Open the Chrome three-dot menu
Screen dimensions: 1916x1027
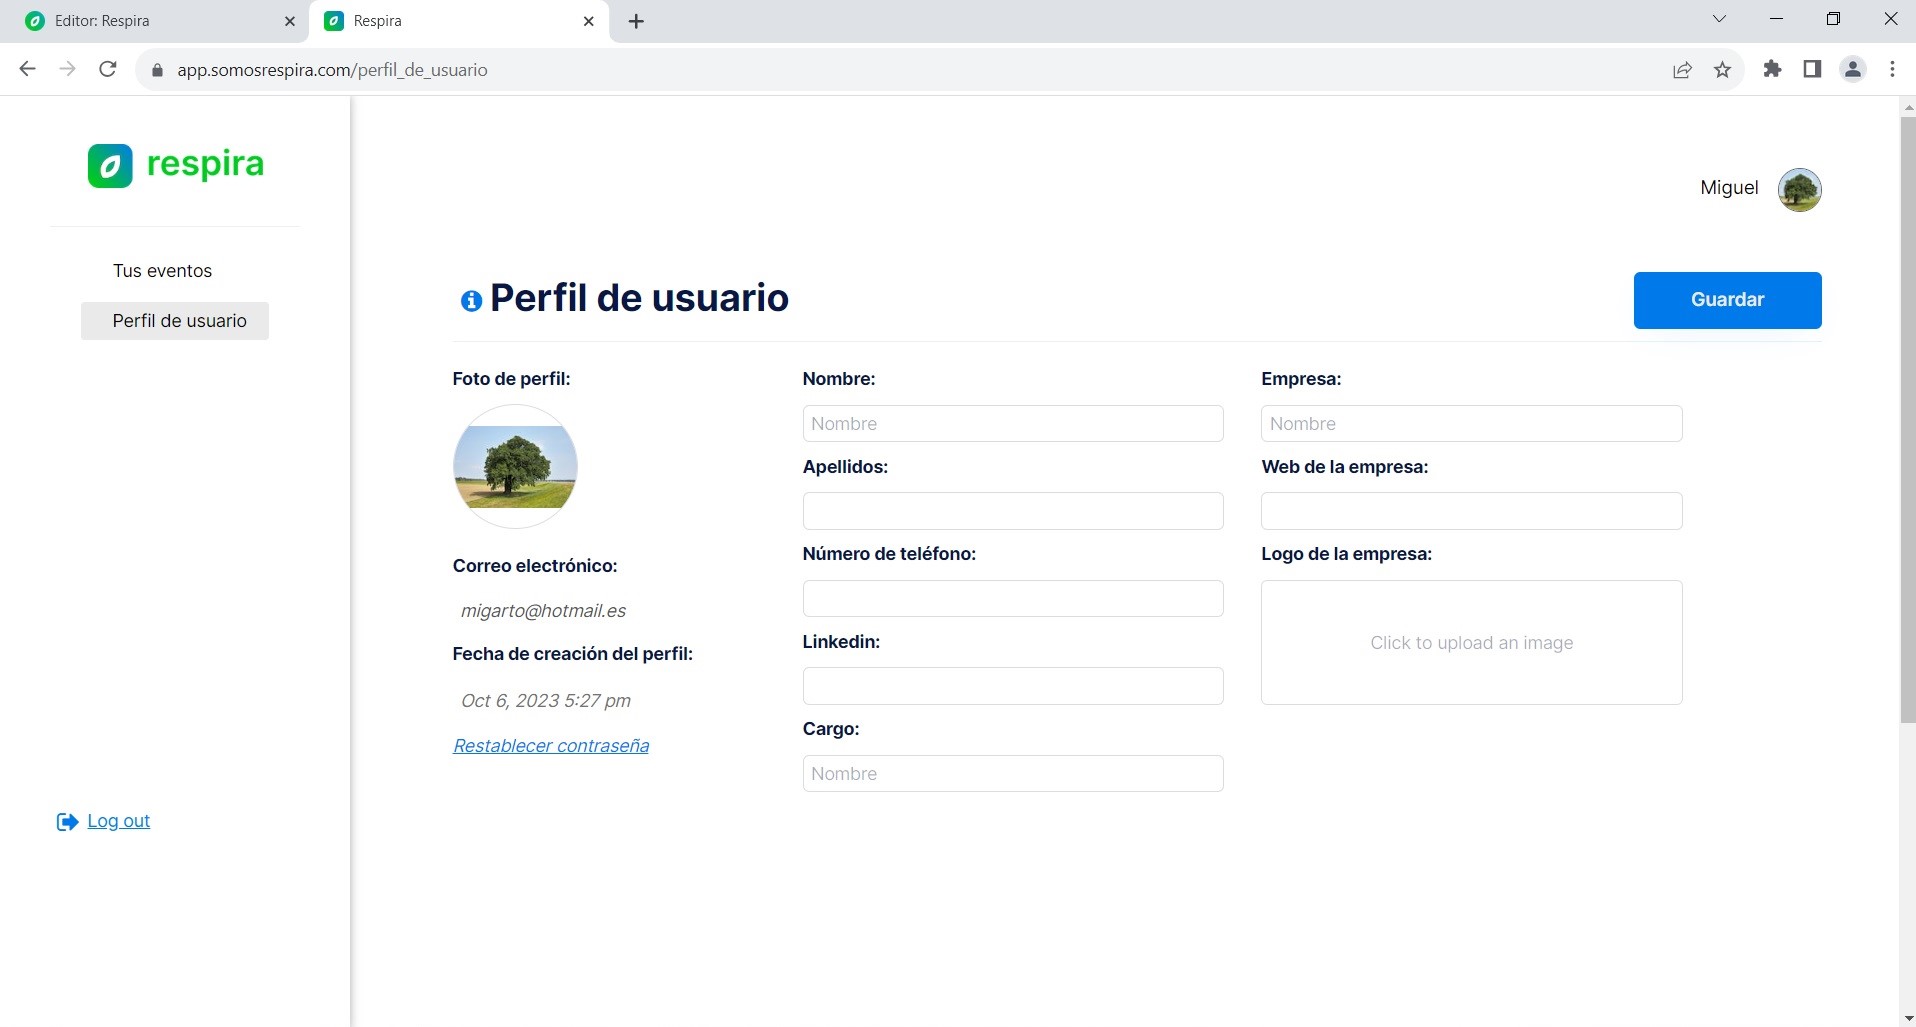tap(1892, 69)
